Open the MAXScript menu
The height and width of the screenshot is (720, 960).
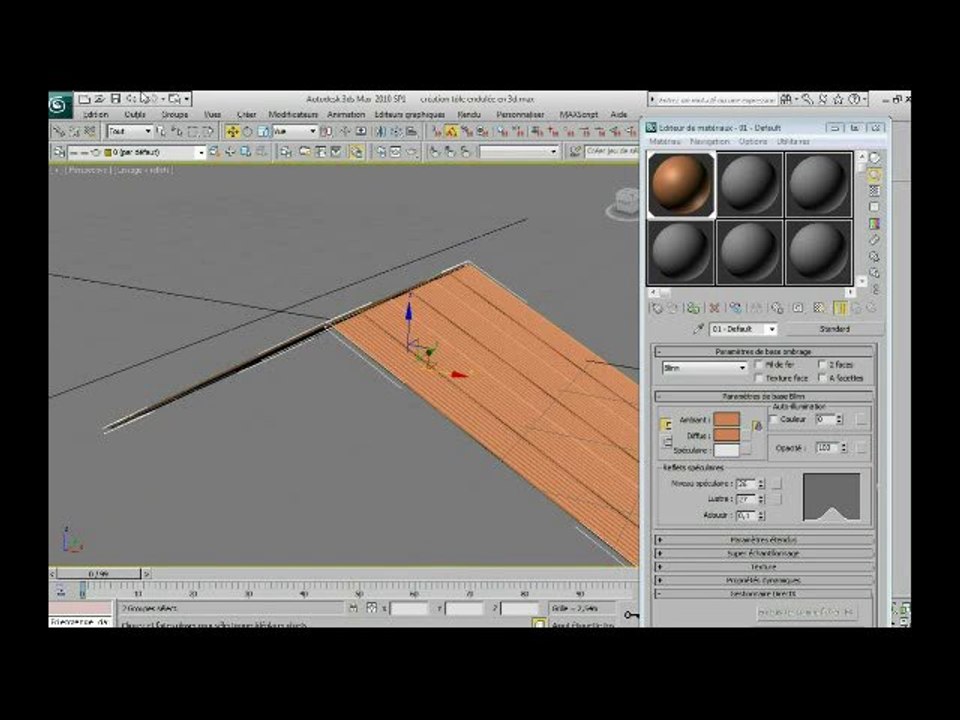tap(579, 114)
